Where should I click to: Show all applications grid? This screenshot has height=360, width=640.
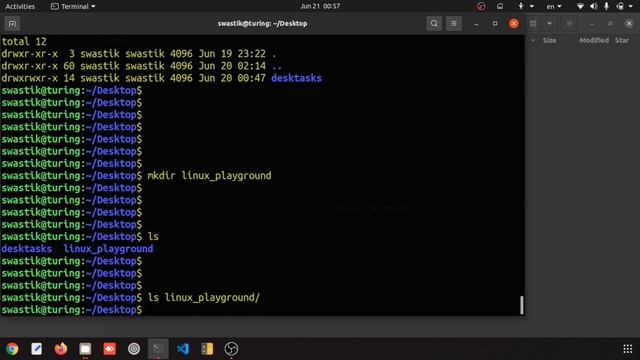point(627,349)
